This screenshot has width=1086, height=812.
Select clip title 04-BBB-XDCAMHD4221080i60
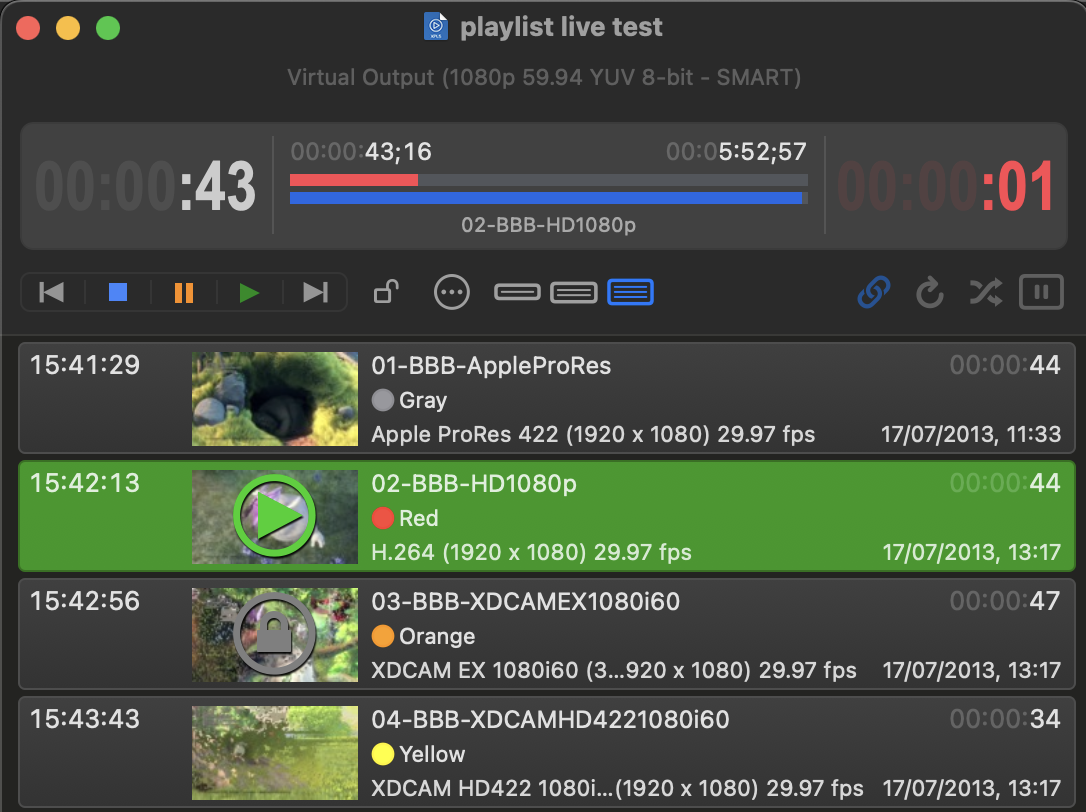point(551,719)
